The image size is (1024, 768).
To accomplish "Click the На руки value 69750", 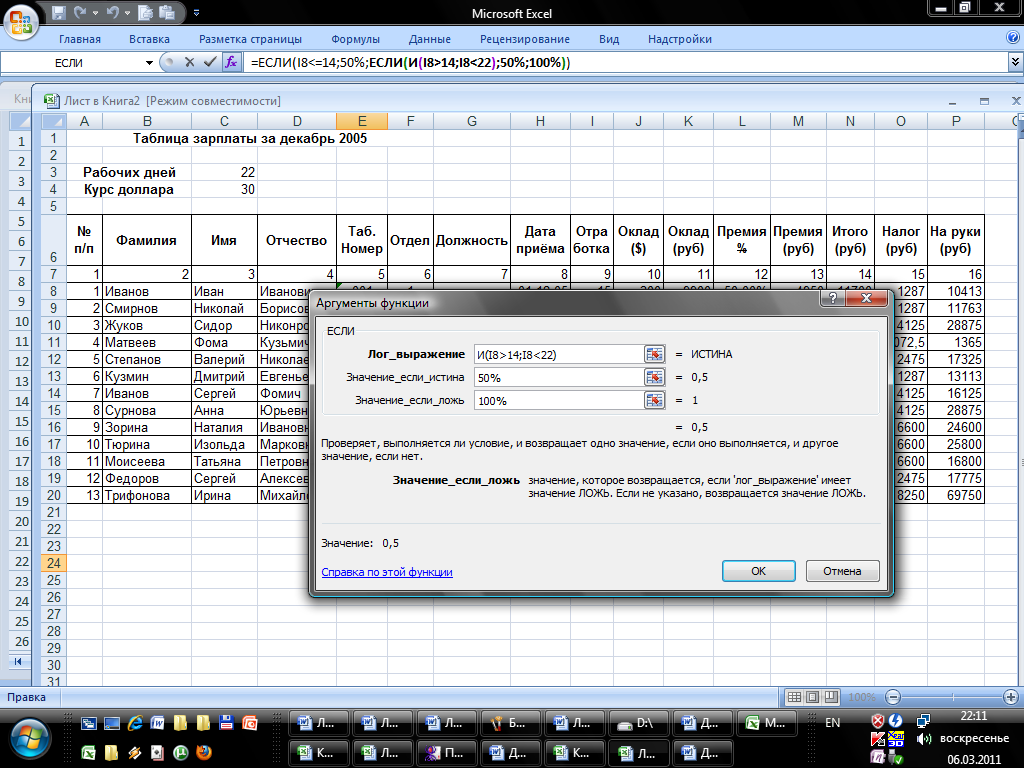I will point(955,495).
